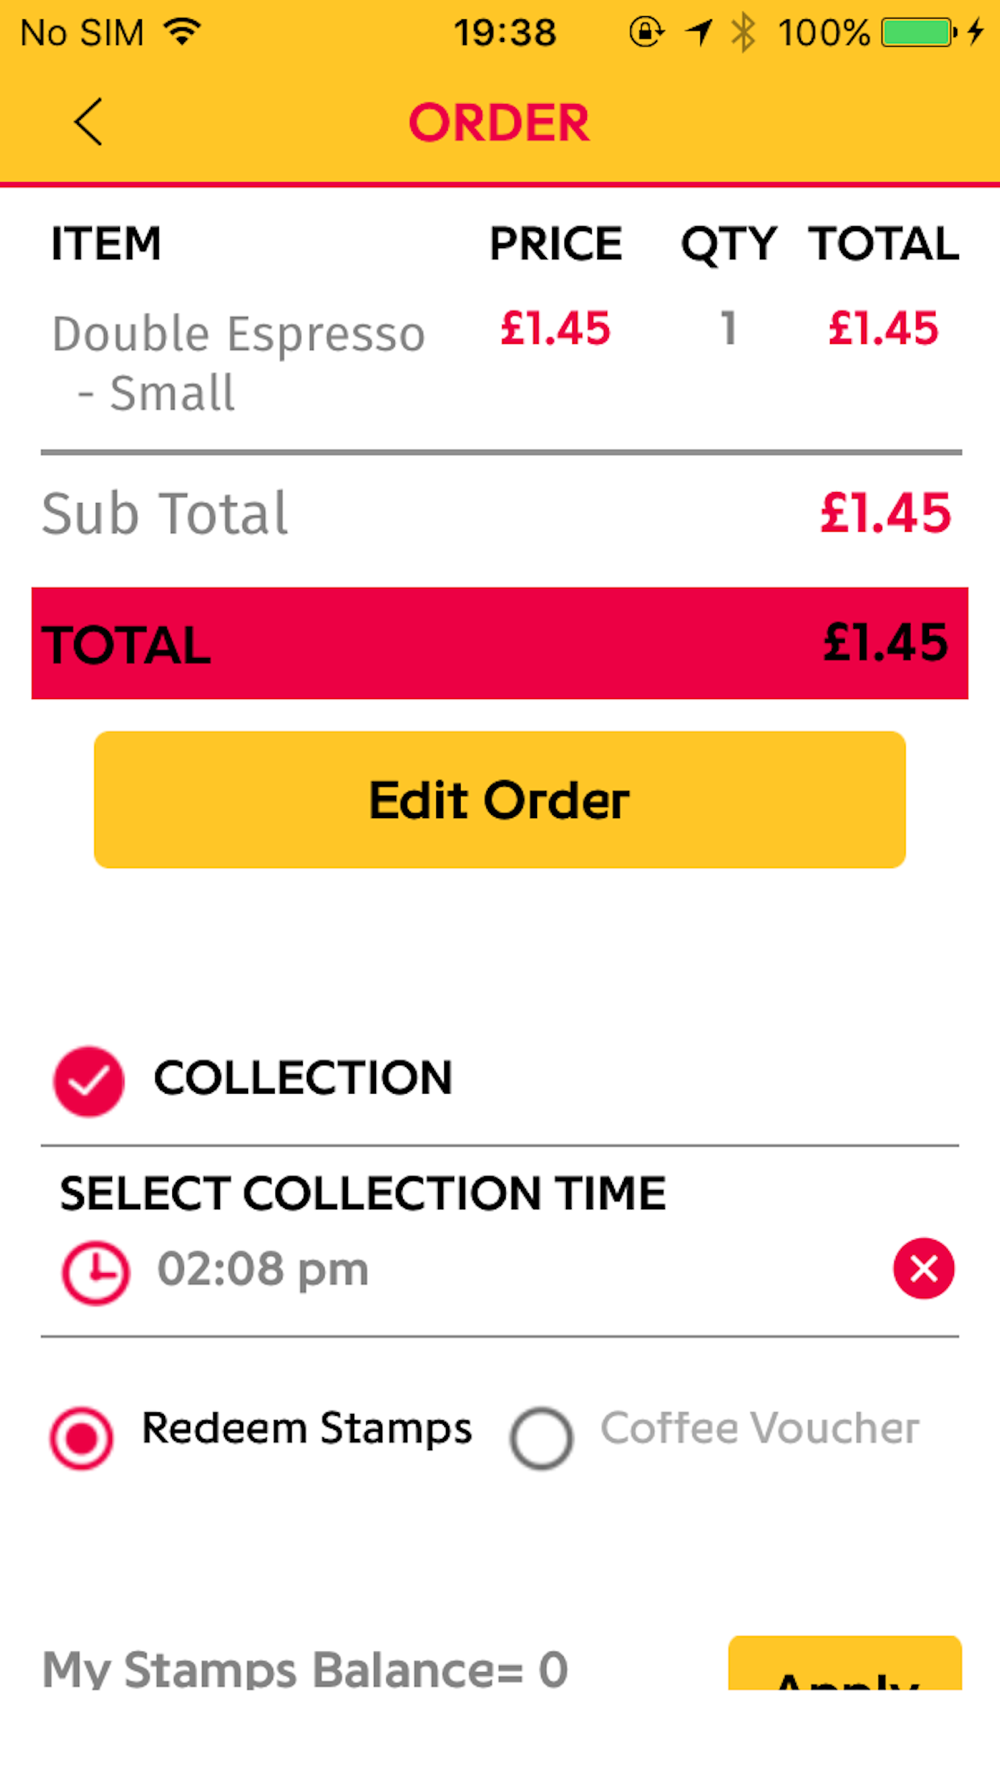The image size is (1000, 1778).
Task: Tap the battery indicator in status bar
Action: point(918,33)
